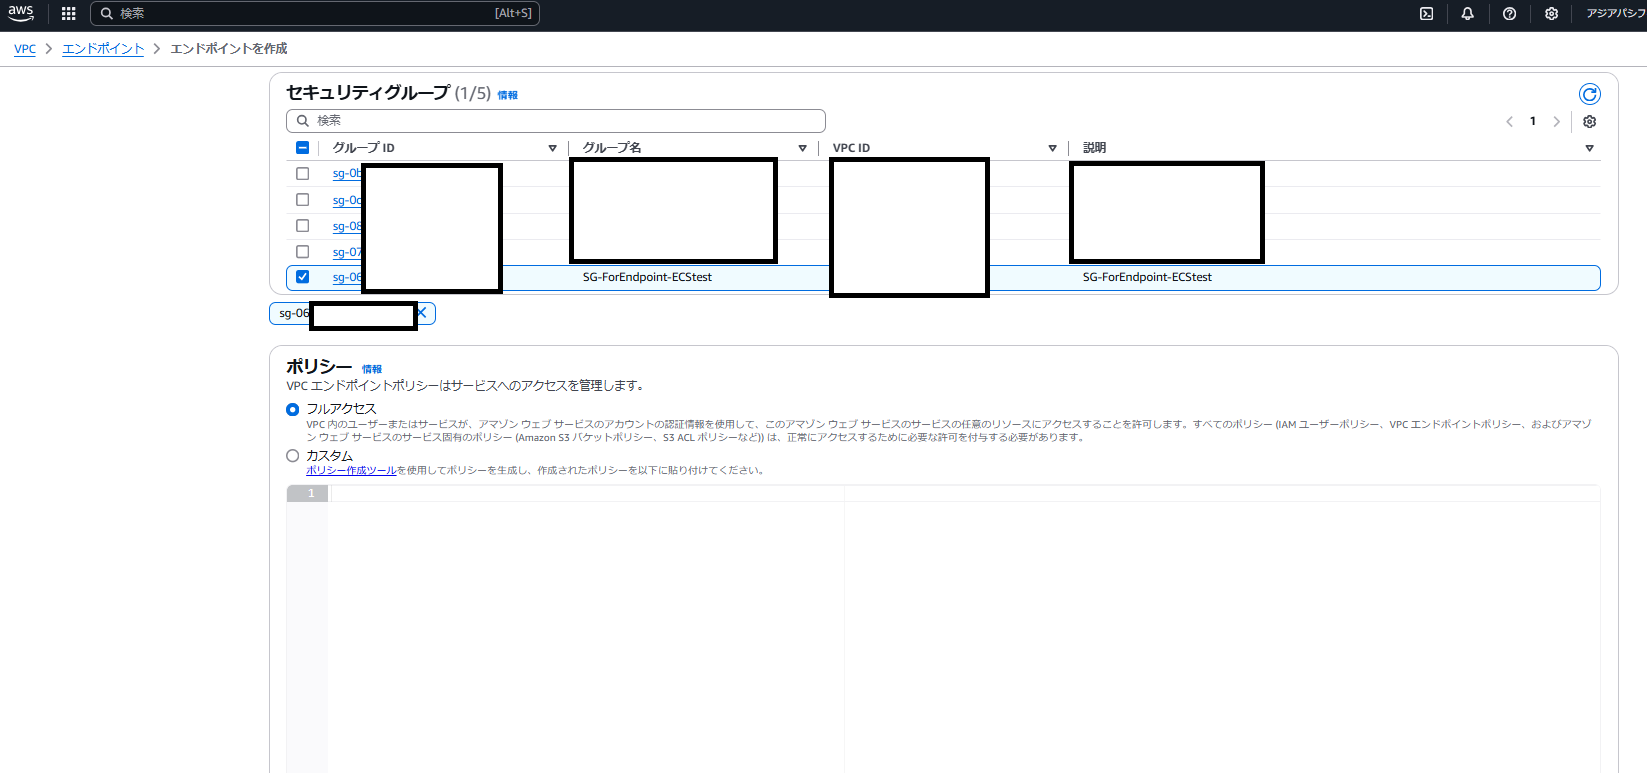
Task: Open the help question mark icon
Action: 1509,14
